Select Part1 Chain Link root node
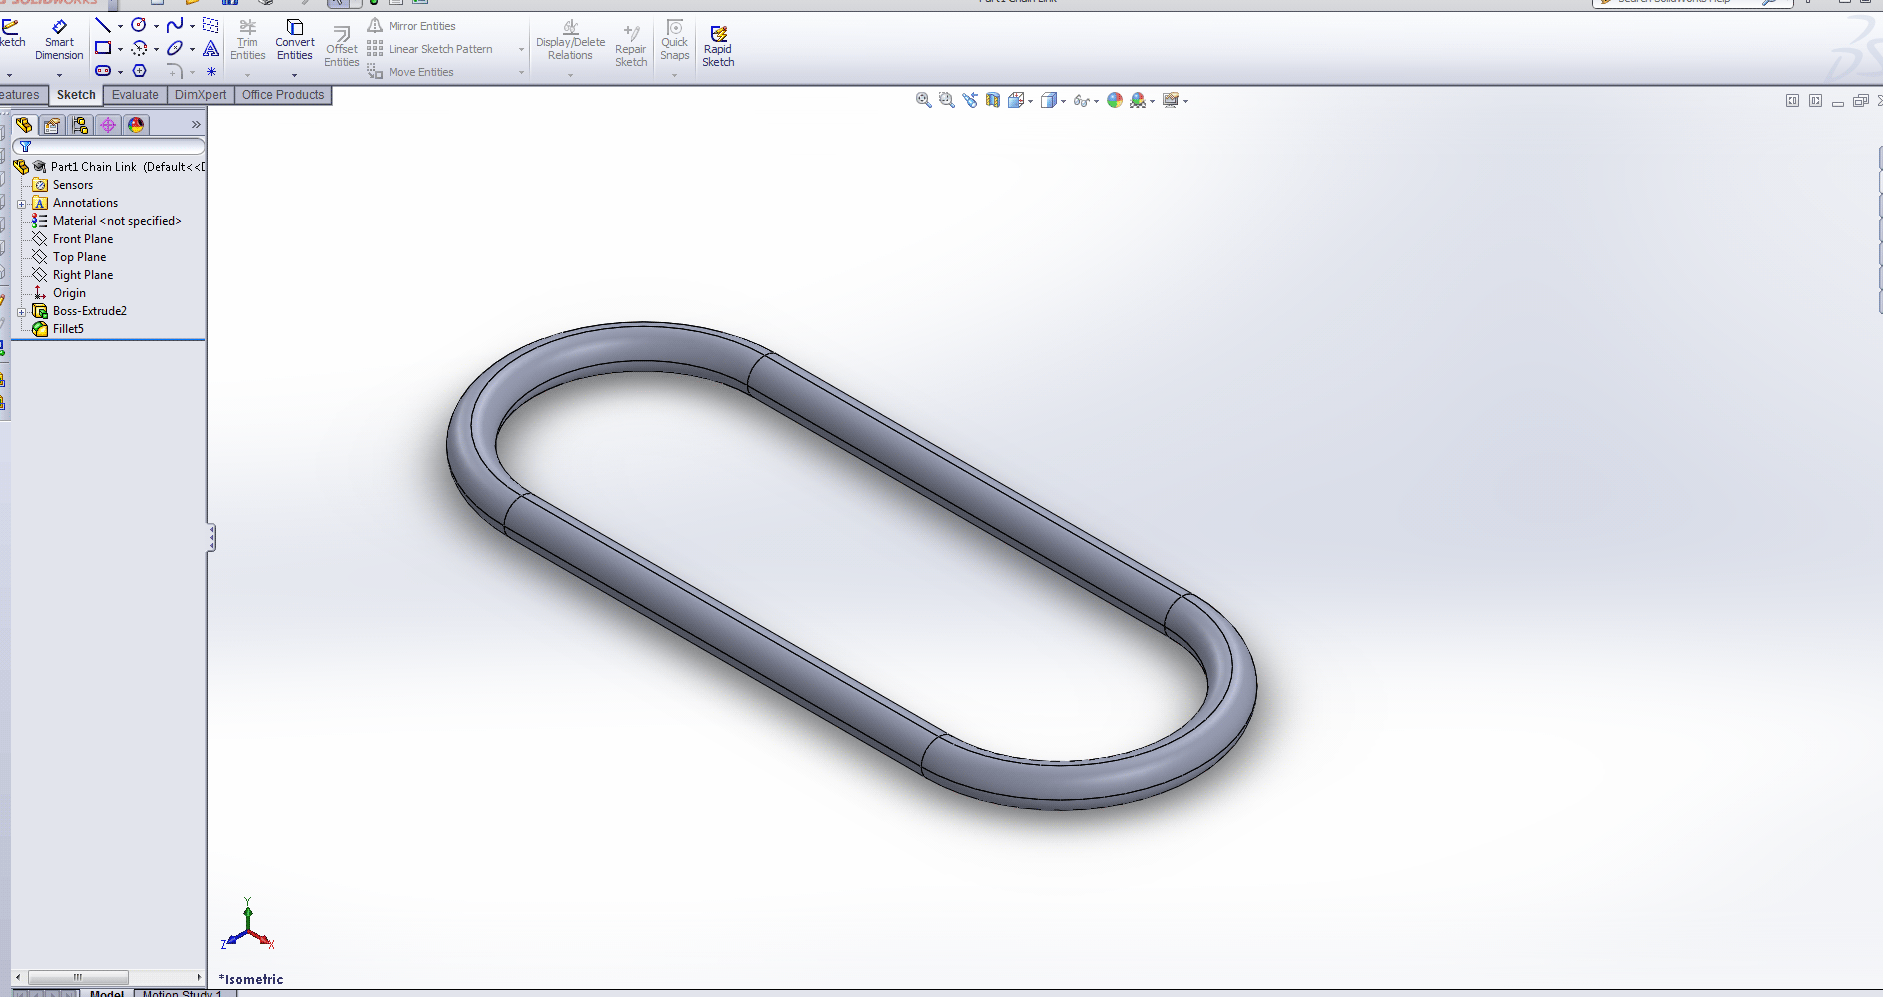The image size is (1883, 997). coord(110,167)
